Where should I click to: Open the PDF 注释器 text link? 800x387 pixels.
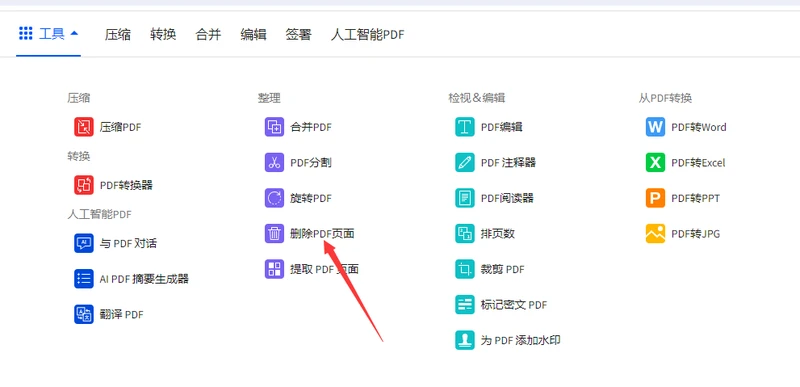[x=508, y=163]
